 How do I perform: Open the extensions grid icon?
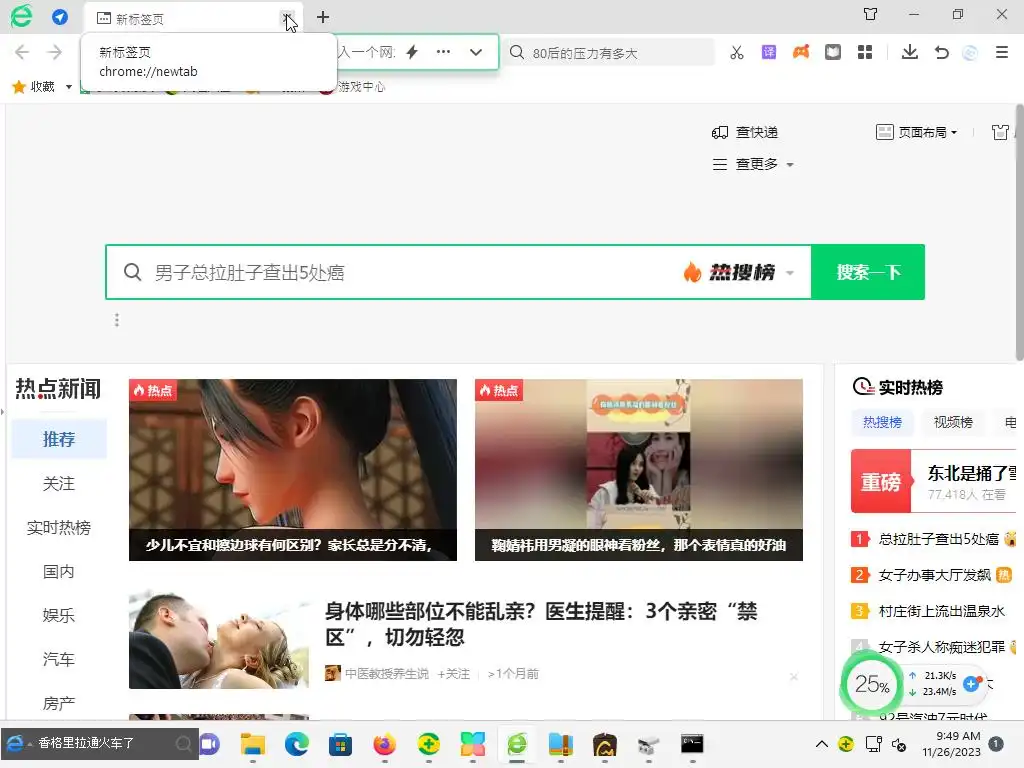tap(865, 52)
